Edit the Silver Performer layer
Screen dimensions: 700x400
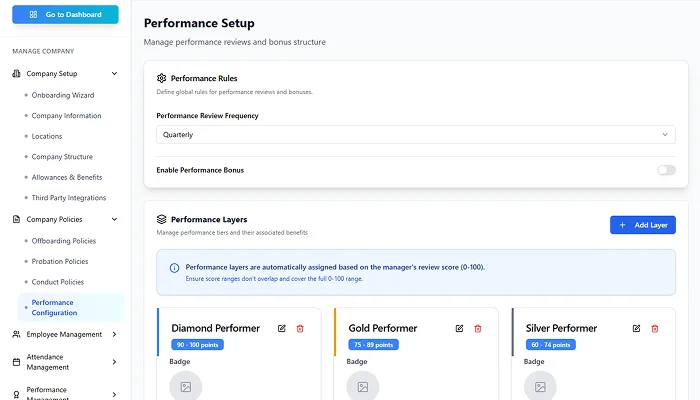(x=636, y=328)
